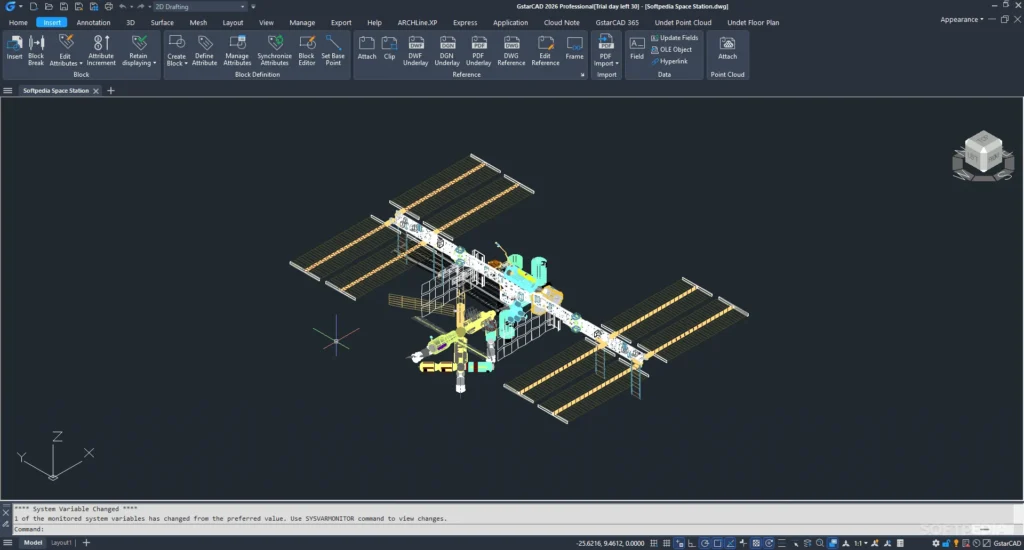Click DWF Underlay icon

click(415, 50)
